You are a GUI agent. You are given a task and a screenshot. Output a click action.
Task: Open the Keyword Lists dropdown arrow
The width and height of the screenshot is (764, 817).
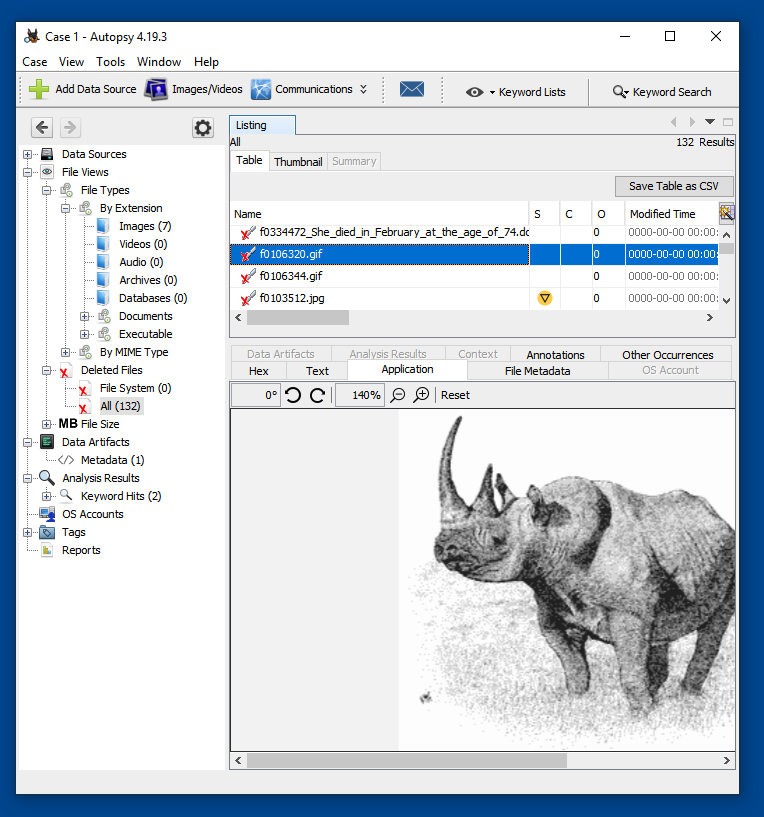point(492,93)
